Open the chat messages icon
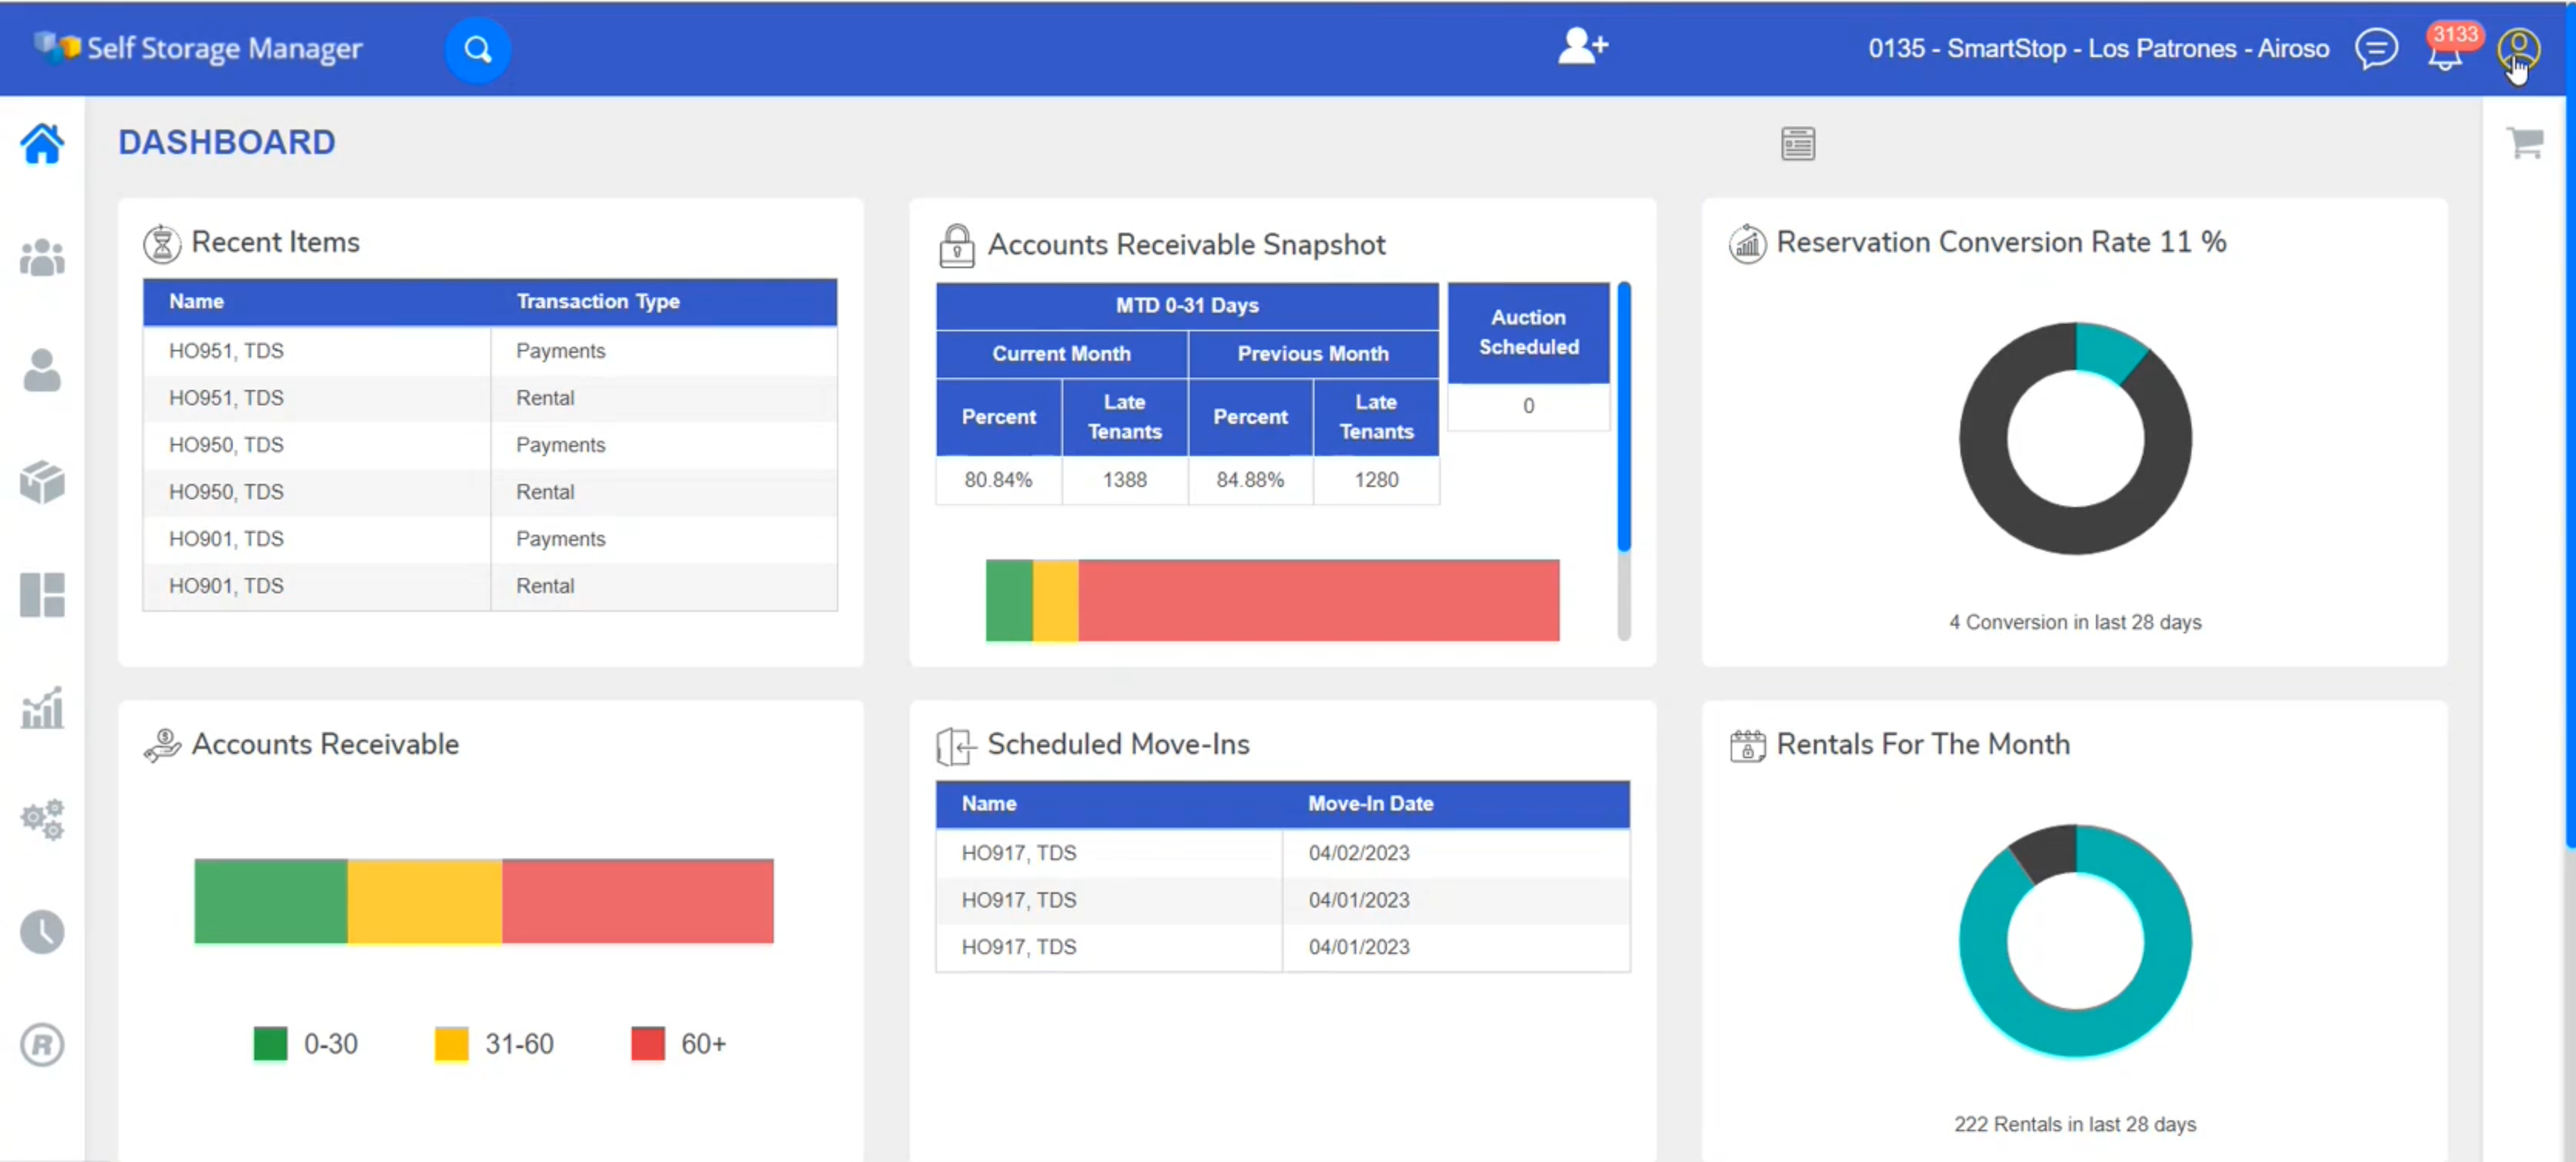This screenshot has width=2576, height=1162. coord(2375,48)
